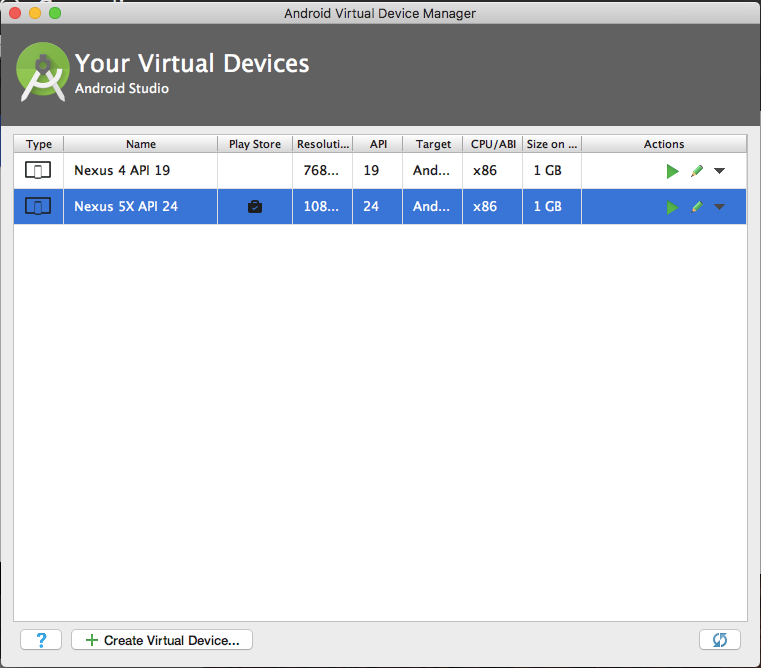Launch the Nexus 4 API 19 emulator

[672, 171]
